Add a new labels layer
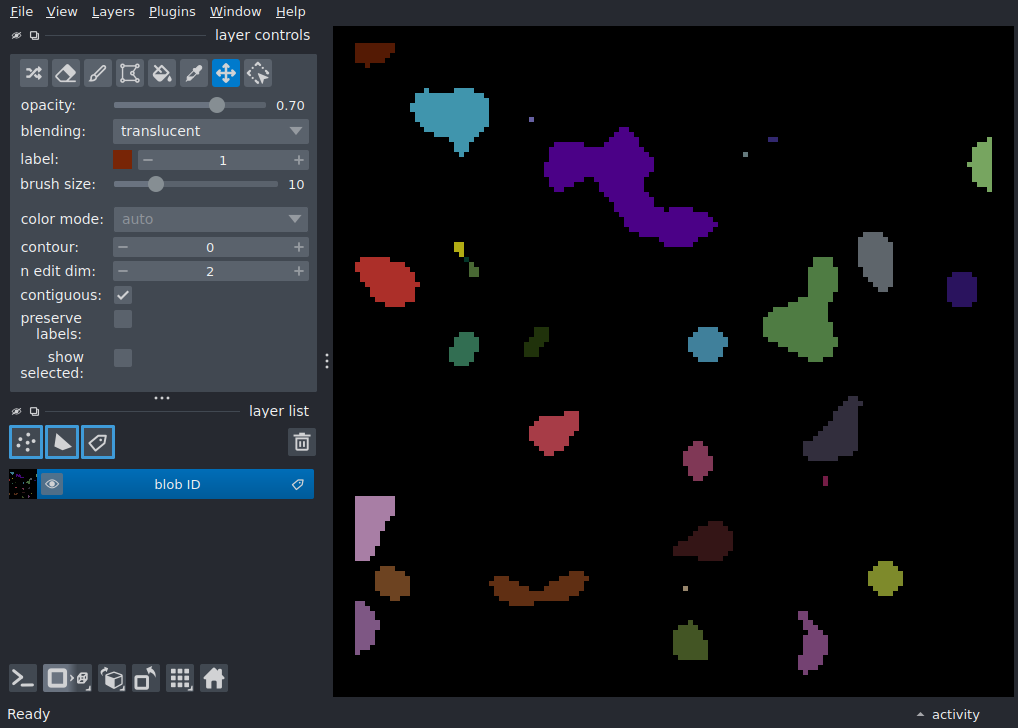The width and height of the screenshot is (1018, 728). 98,442
